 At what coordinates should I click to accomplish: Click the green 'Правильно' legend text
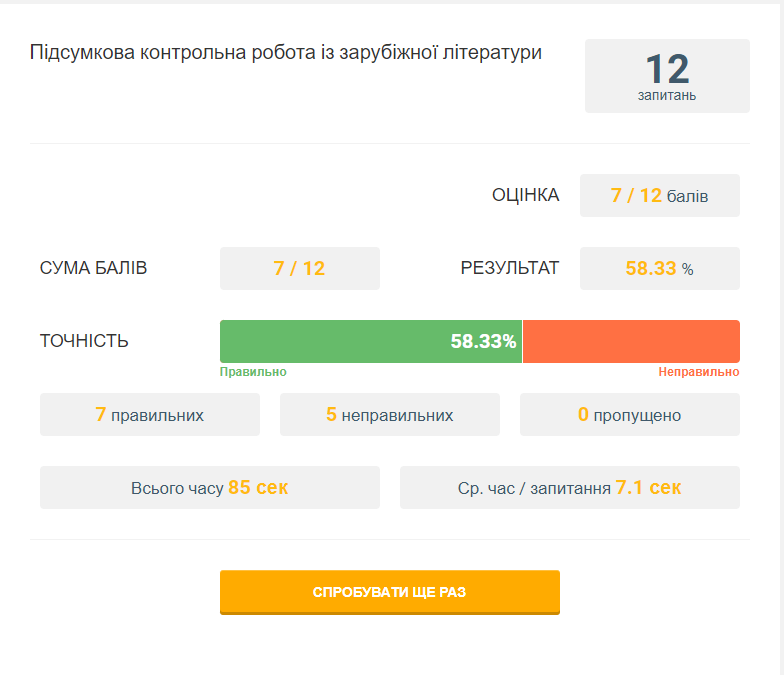(x=253, y=372)
